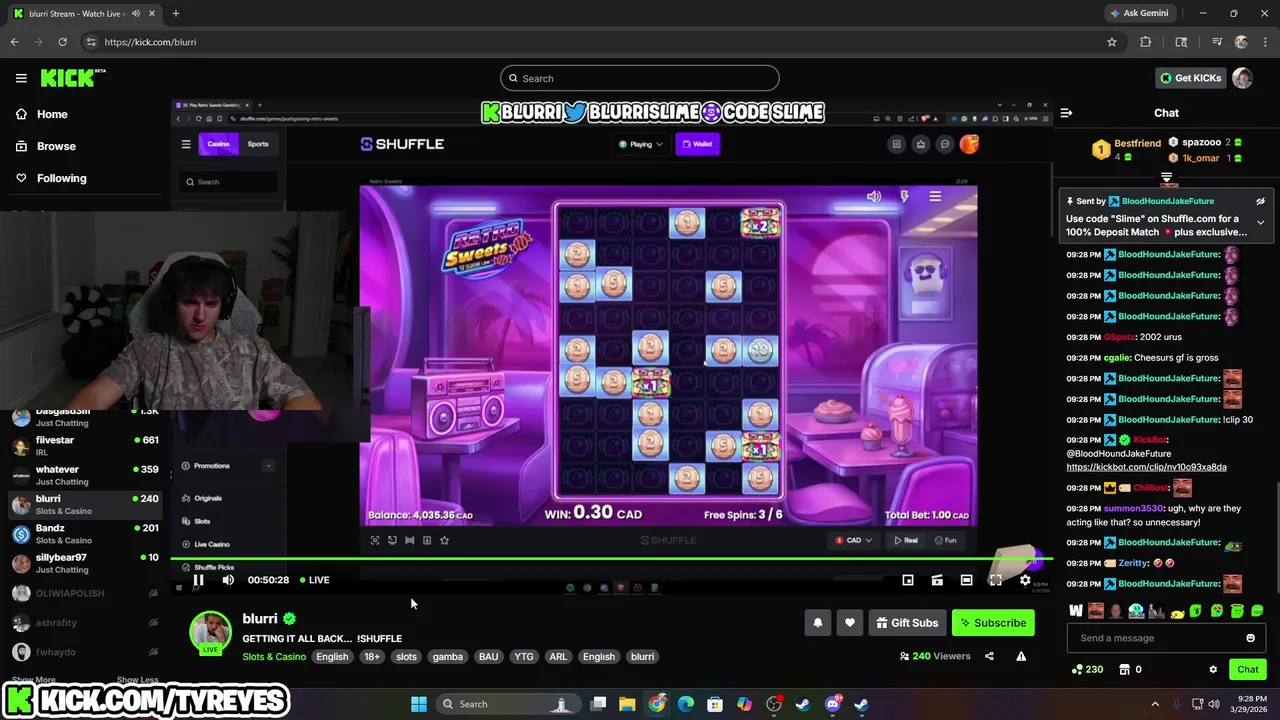Open Discord from taskbar

[x=833, y=704]
